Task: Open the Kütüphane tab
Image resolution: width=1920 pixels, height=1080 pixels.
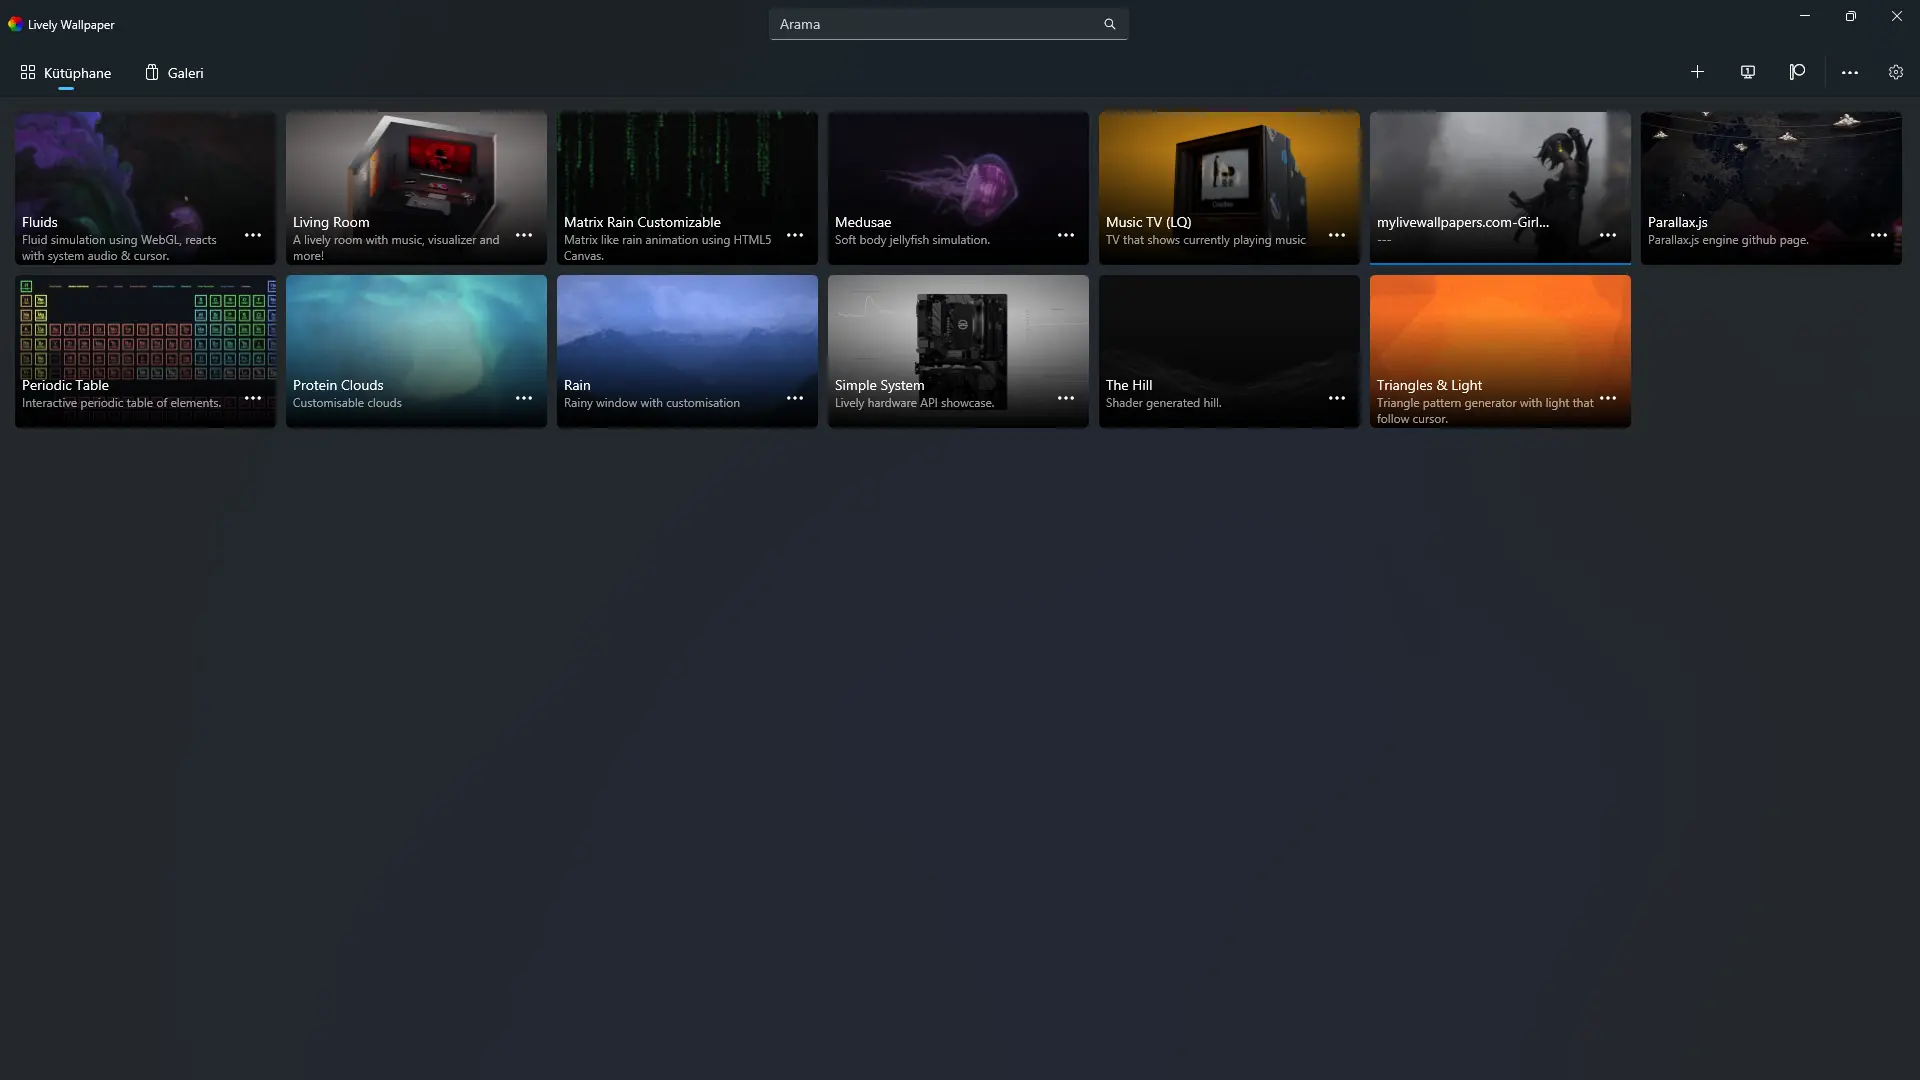Action: click(x=66, y=73)
